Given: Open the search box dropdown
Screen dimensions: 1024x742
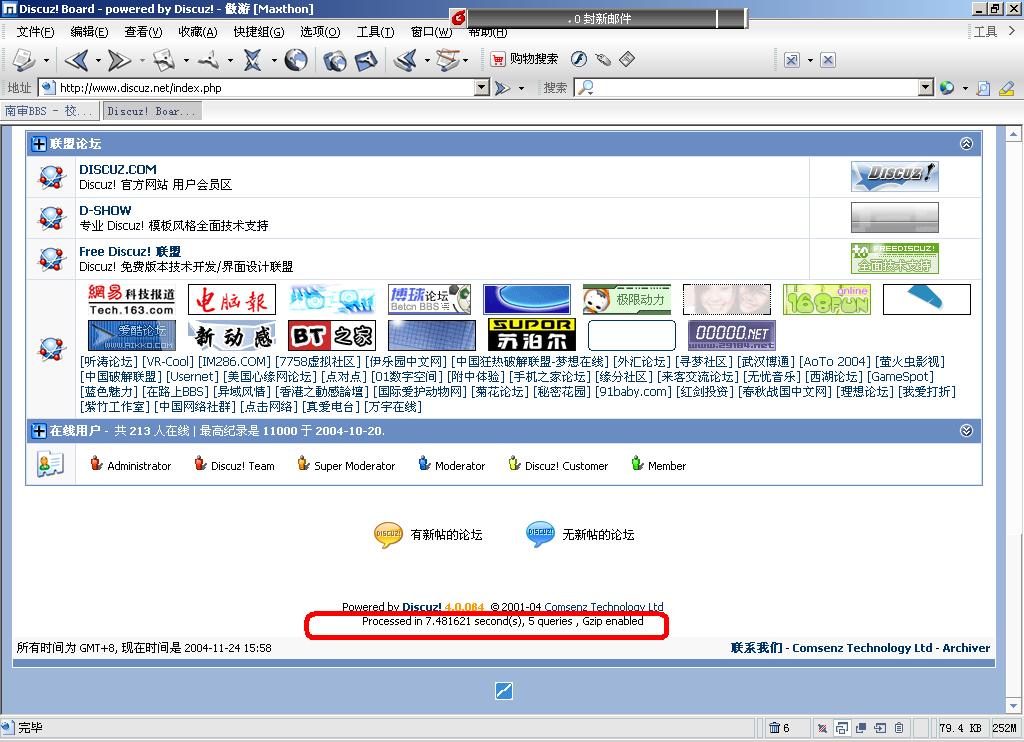Looking at the screenshot, I should (925, 87).
